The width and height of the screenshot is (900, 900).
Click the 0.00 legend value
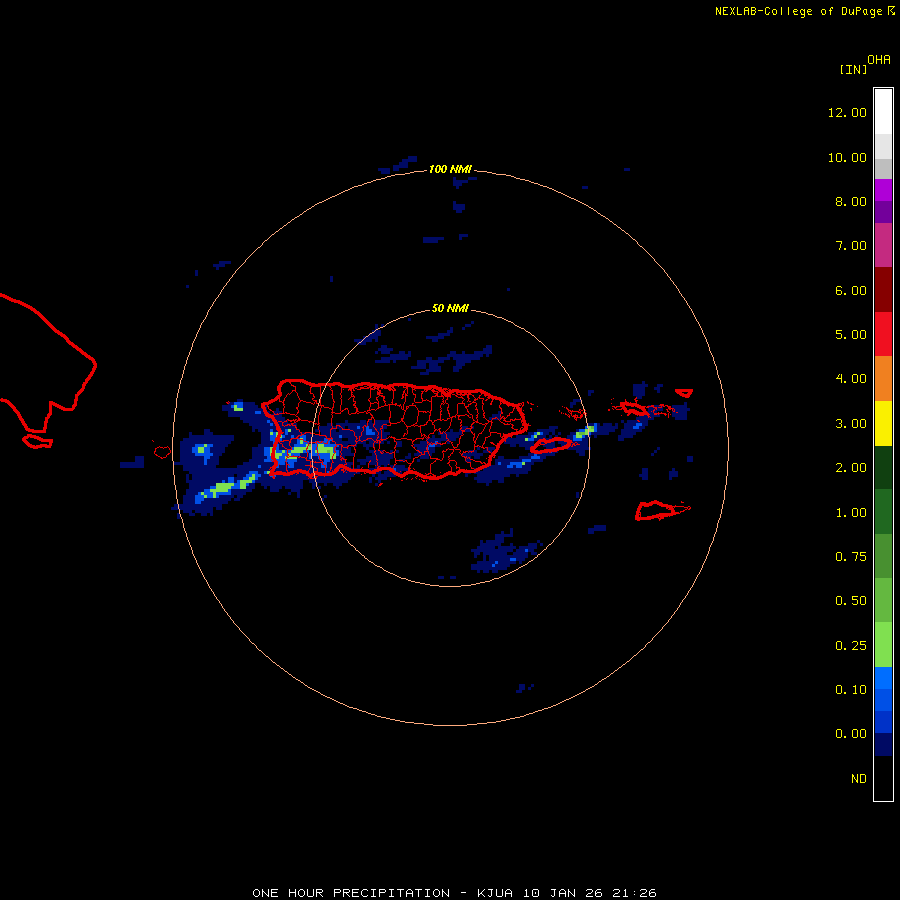(x=851, y=734)
